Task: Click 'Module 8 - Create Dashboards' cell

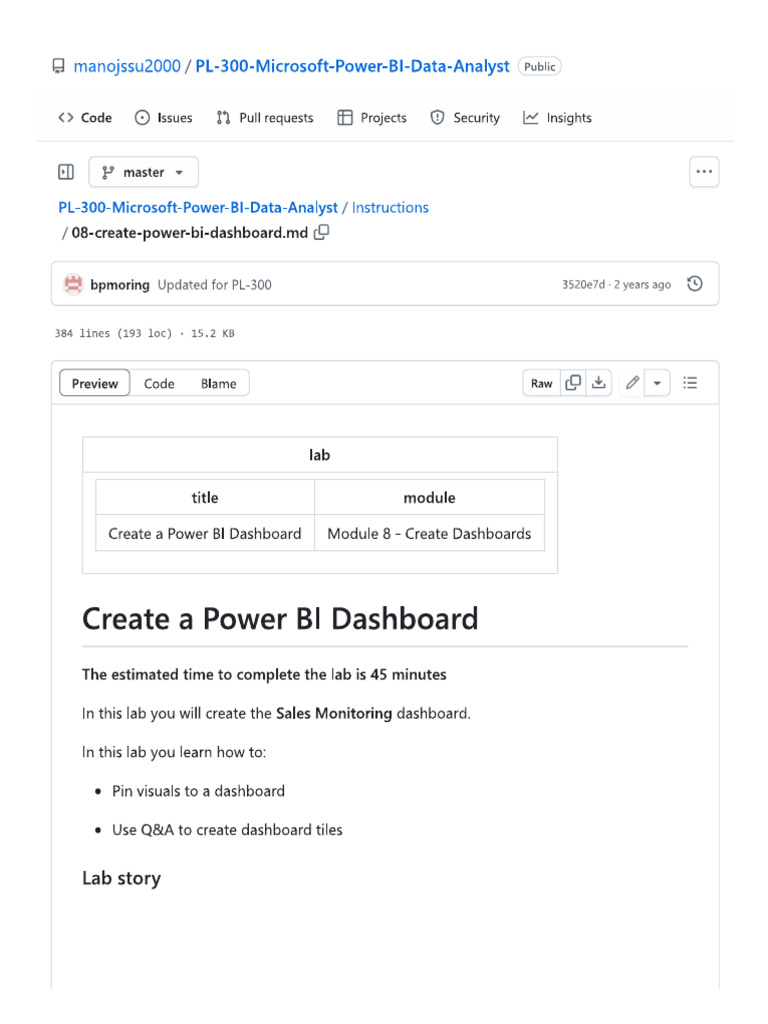Action: 429,534
